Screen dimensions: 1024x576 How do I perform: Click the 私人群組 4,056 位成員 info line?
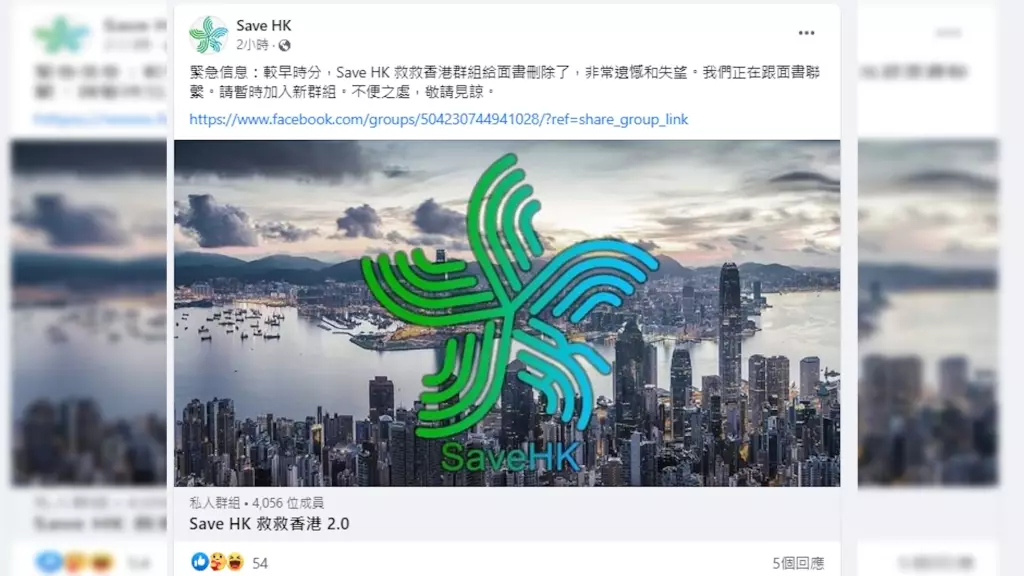click(256, 502)
